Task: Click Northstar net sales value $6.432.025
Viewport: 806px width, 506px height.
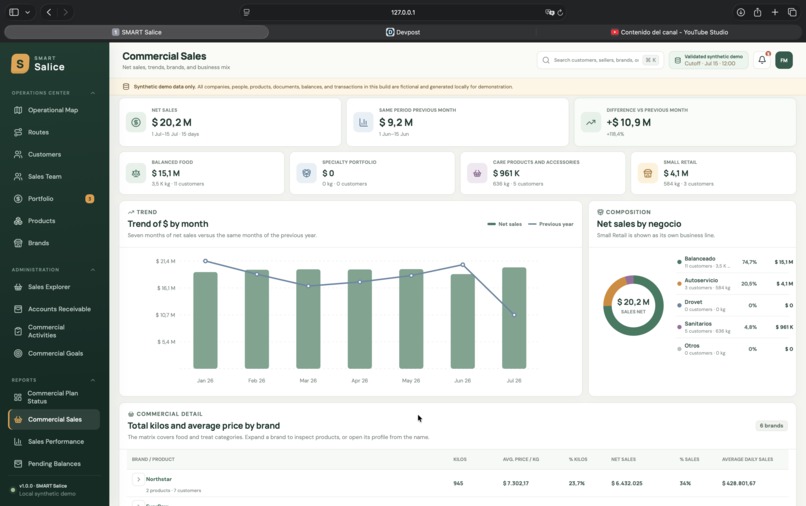Action: (x=627, y=483)
